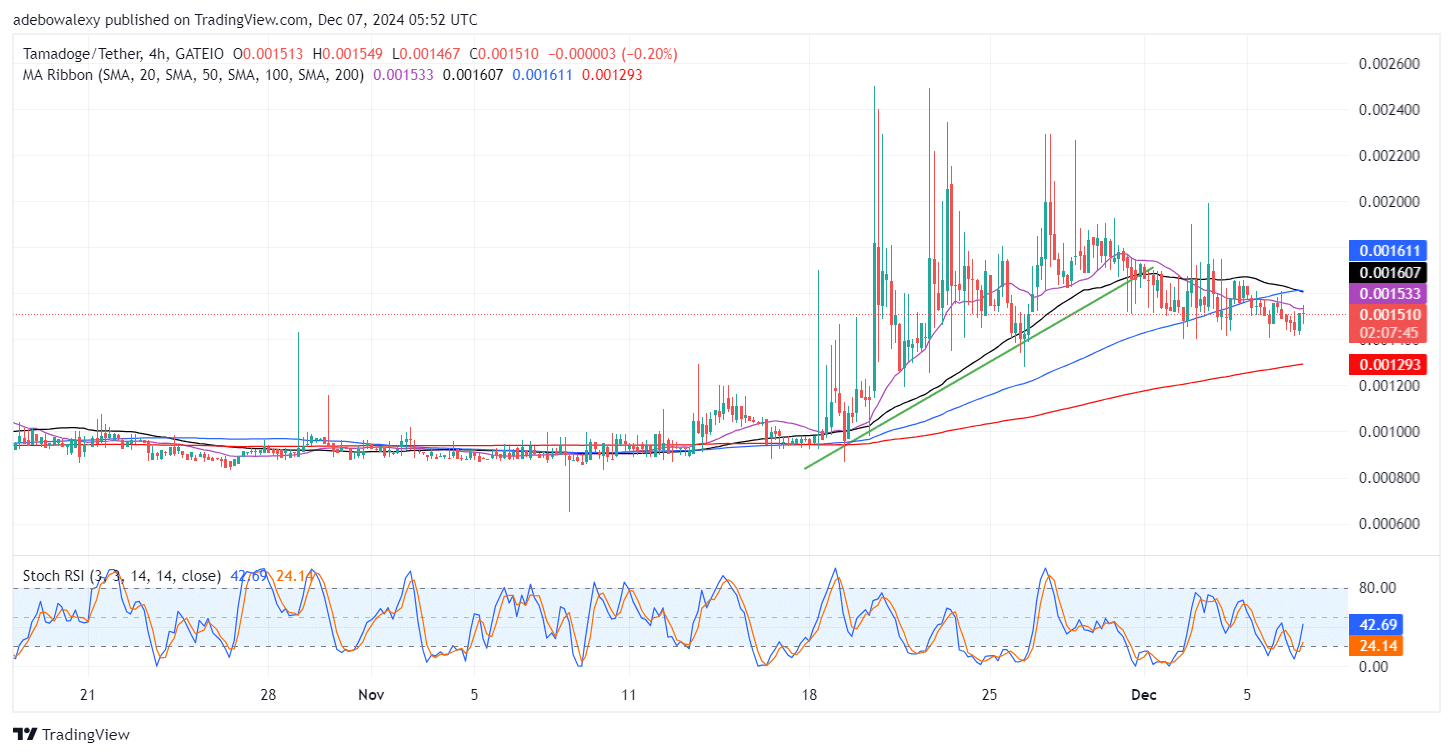Click the 0.001200 price axis label

click(x=1388, y=386)
